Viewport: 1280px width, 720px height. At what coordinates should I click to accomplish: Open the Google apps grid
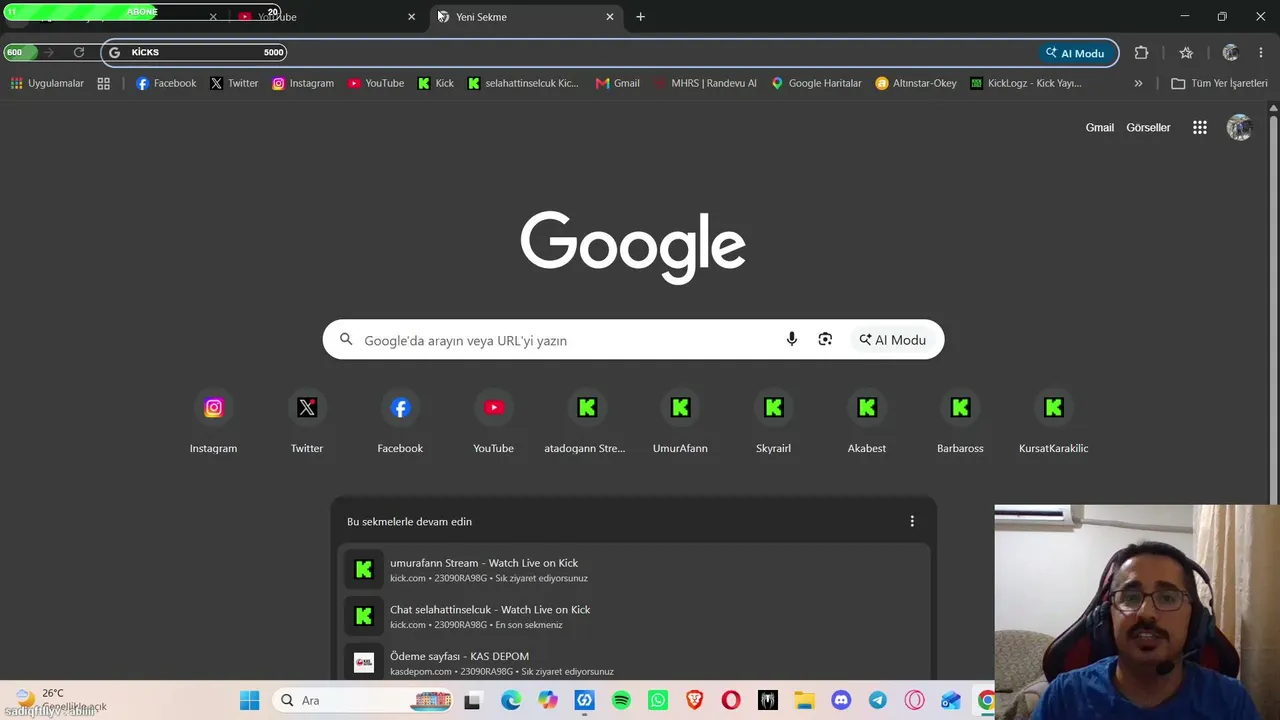point(1200,127)
